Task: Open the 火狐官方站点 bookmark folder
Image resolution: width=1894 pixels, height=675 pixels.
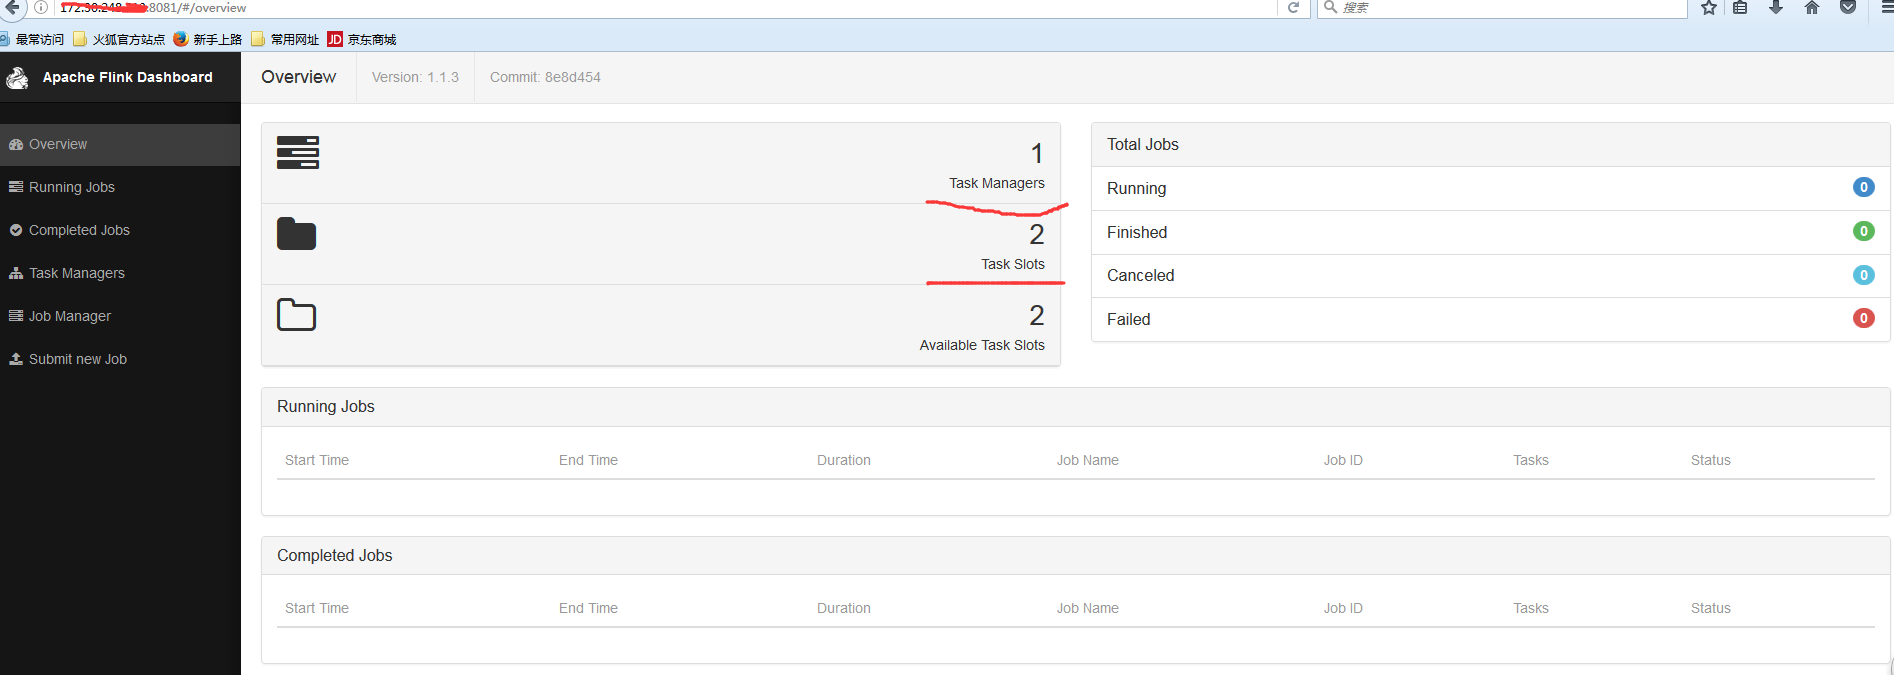Action: [119, 39]
